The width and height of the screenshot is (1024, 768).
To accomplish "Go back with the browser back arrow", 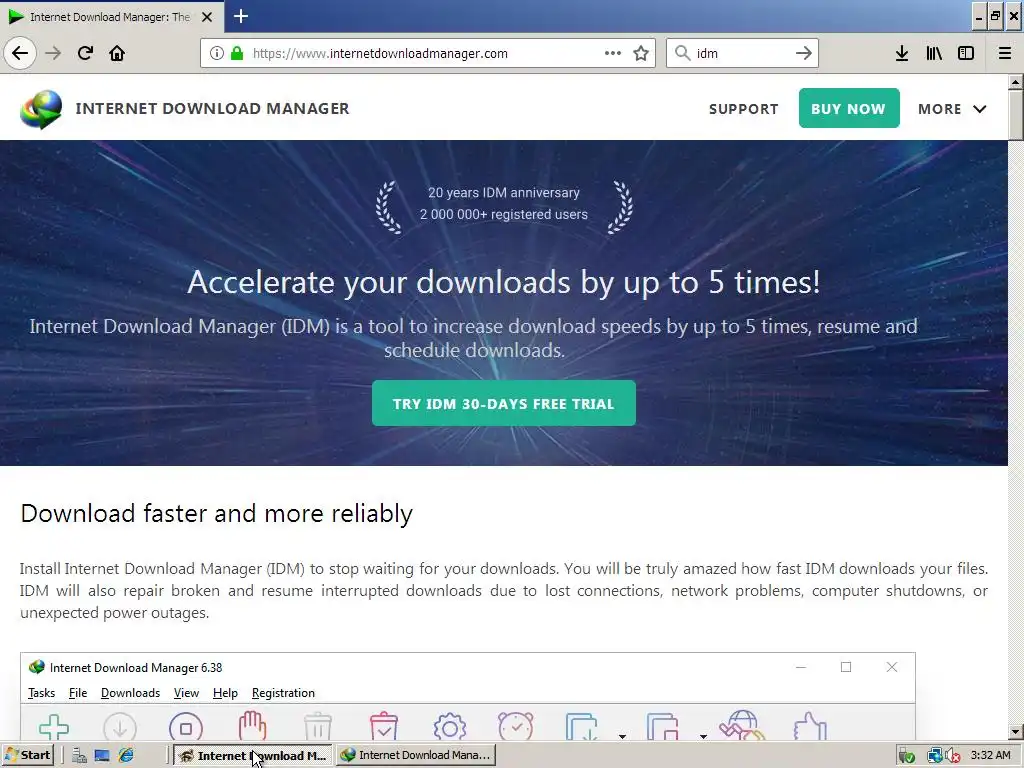I will [20, 53].
